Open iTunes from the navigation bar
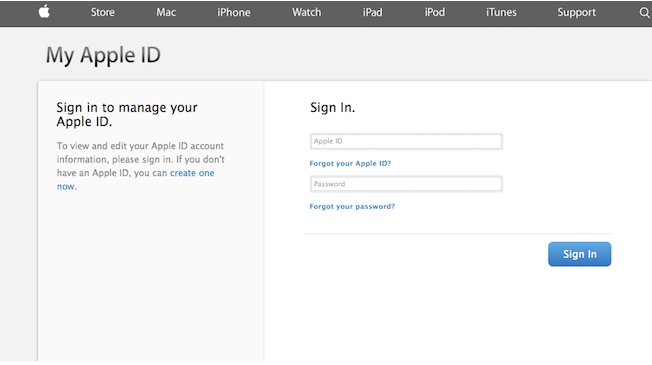 tap(501, 12)
